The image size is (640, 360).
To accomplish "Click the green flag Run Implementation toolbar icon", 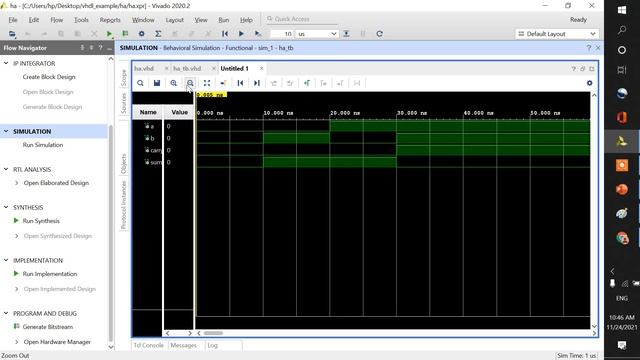I will (125, 34).
